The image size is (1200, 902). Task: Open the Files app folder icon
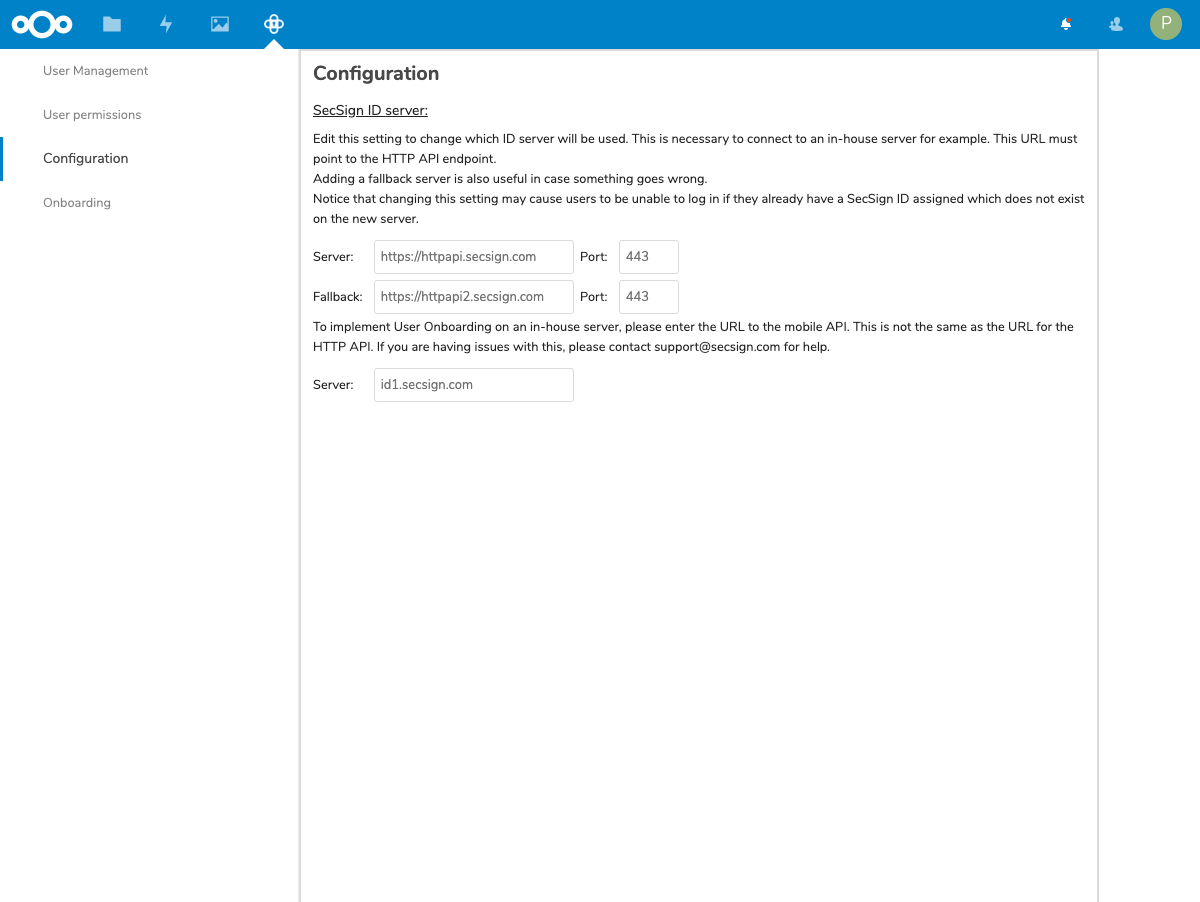click(x=112, y=24)
